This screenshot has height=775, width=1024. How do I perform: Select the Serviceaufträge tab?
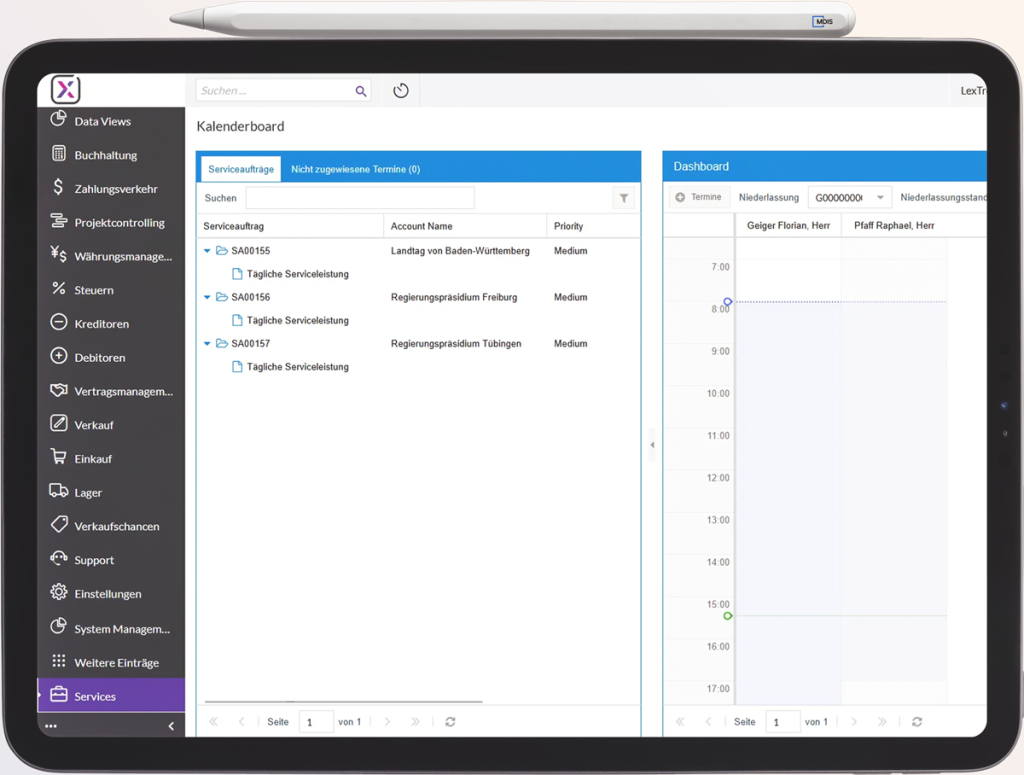click(x=241, y=169)
